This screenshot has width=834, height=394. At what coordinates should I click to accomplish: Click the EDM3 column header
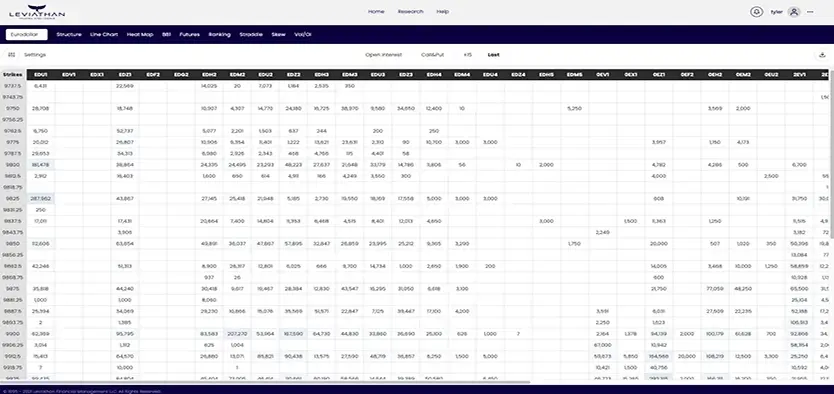pyautogui.click(x=349, y=75)
